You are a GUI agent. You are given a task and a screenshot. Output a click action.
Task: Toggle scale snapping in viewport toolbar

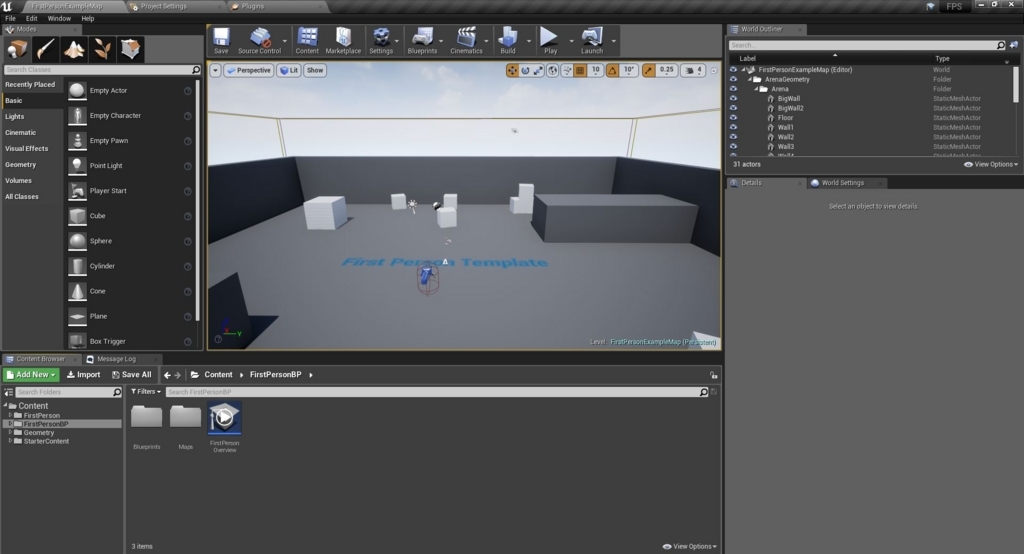click(648, 70)
